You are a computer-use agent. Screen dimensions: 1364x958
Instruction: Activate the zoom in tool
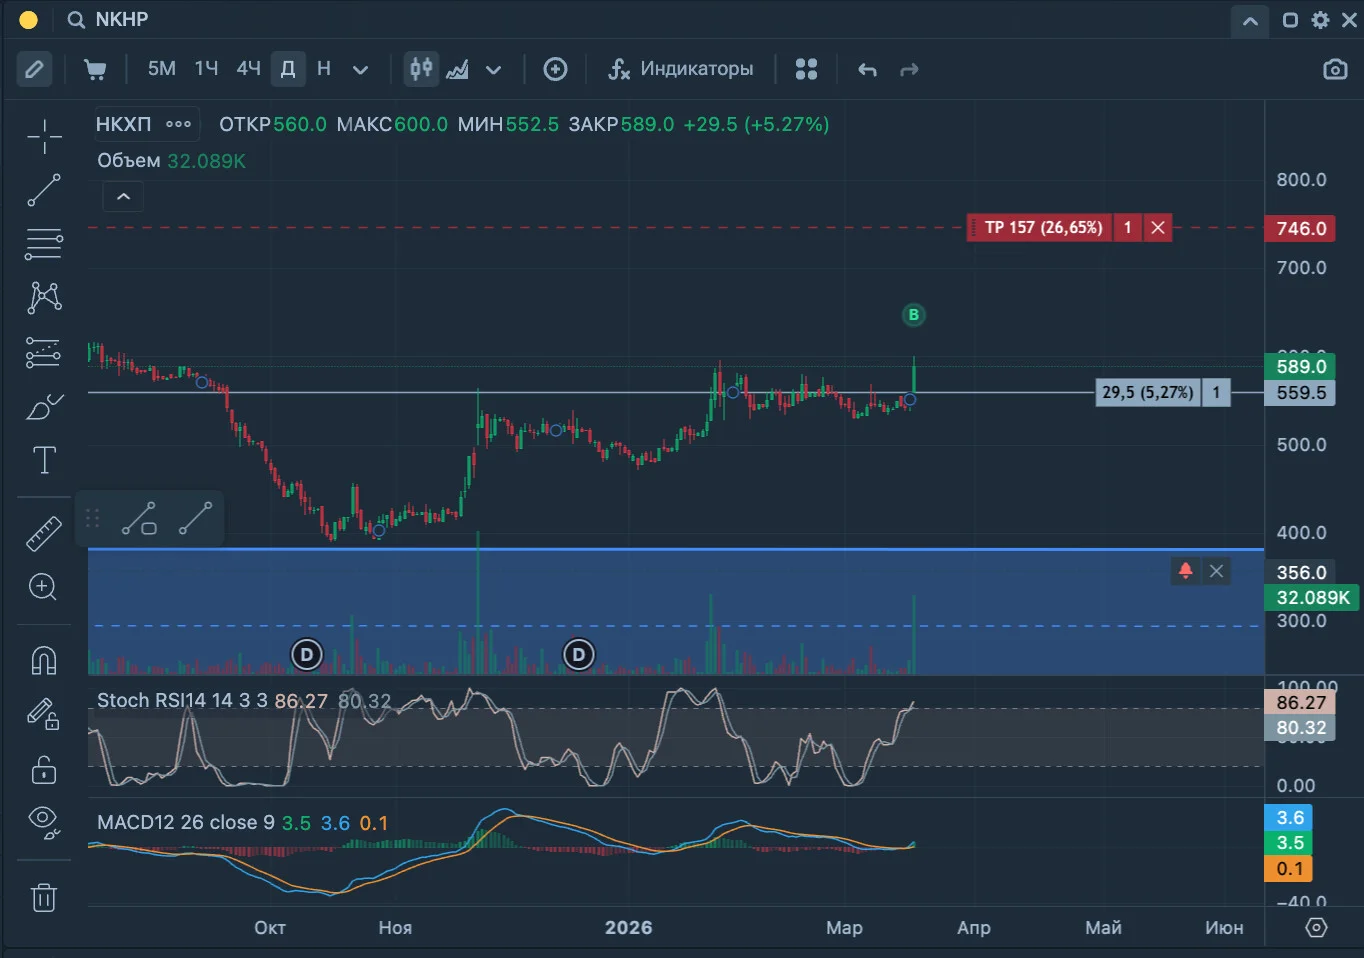[43, 587]
